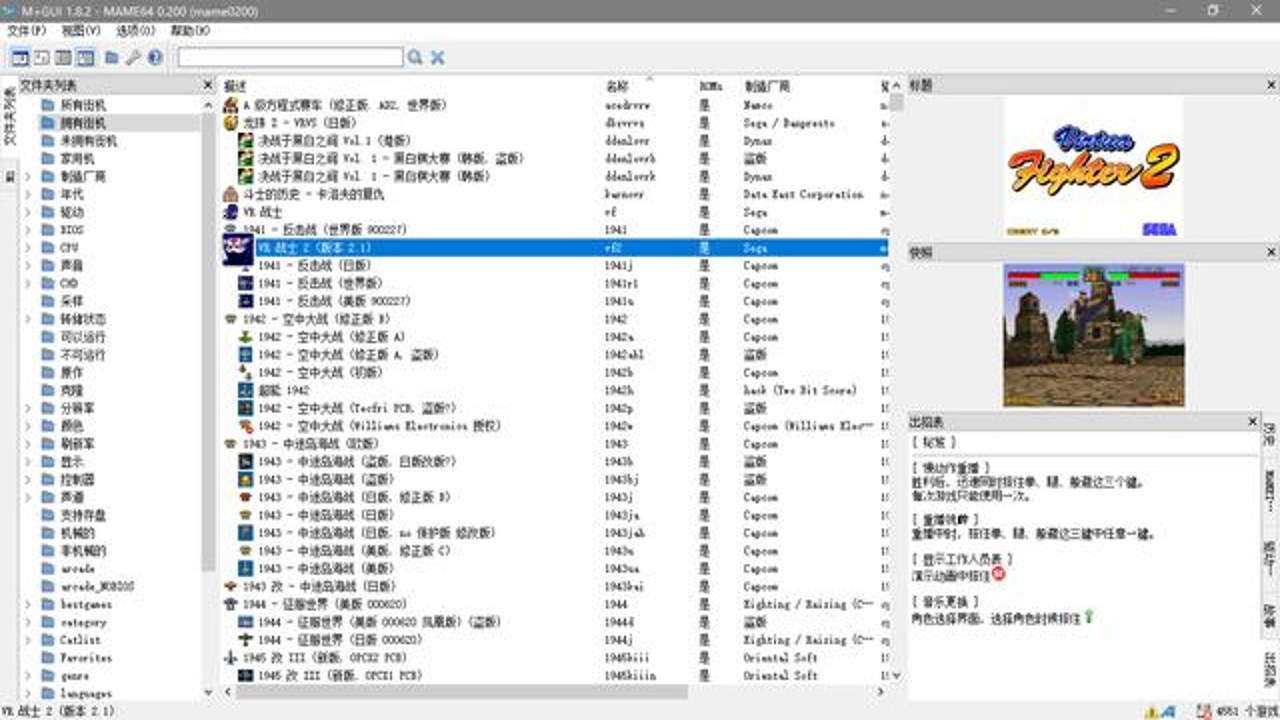Expand the 制造厂商 folder node

[28, 176]
